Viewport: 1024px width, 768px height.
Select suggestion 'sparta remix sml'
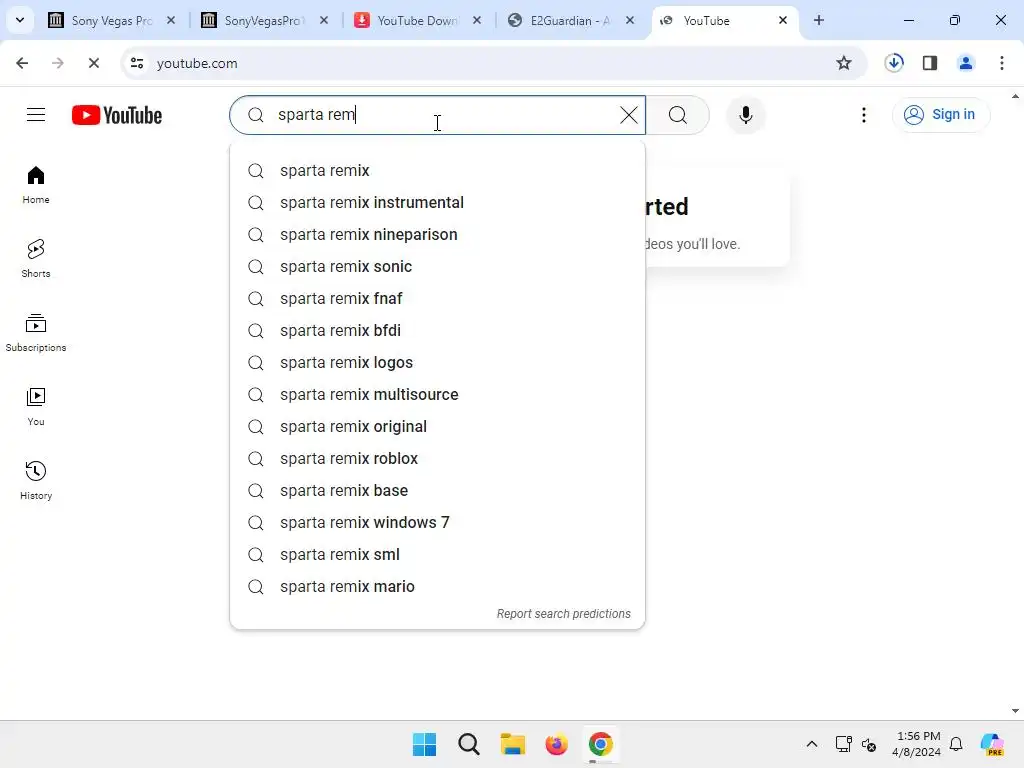(x=438, y=554)
